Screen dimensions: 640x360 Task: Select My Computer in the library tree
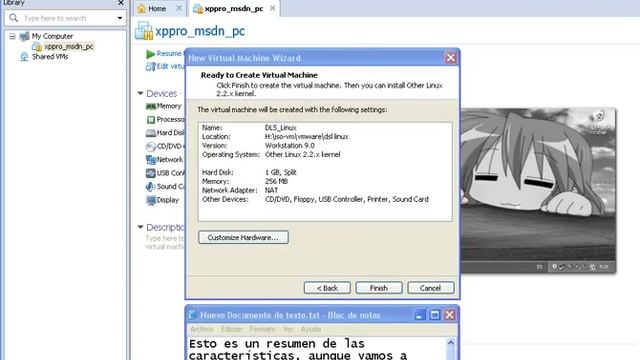(52, 36)
